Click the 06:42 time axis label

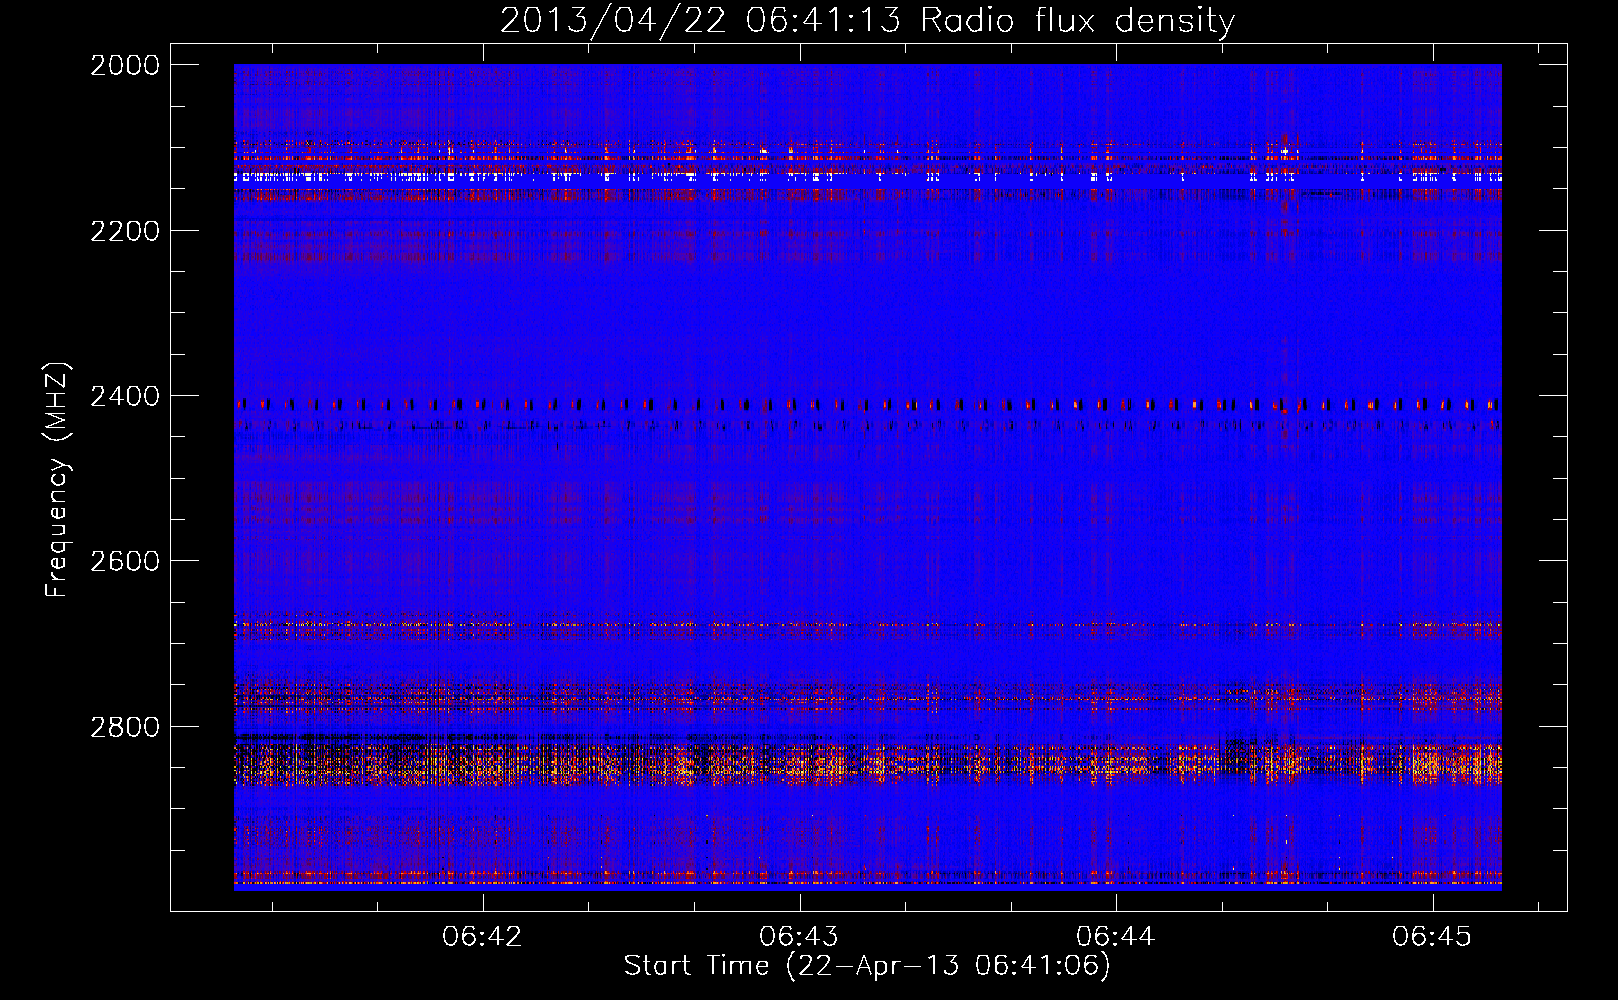point(482,937)
